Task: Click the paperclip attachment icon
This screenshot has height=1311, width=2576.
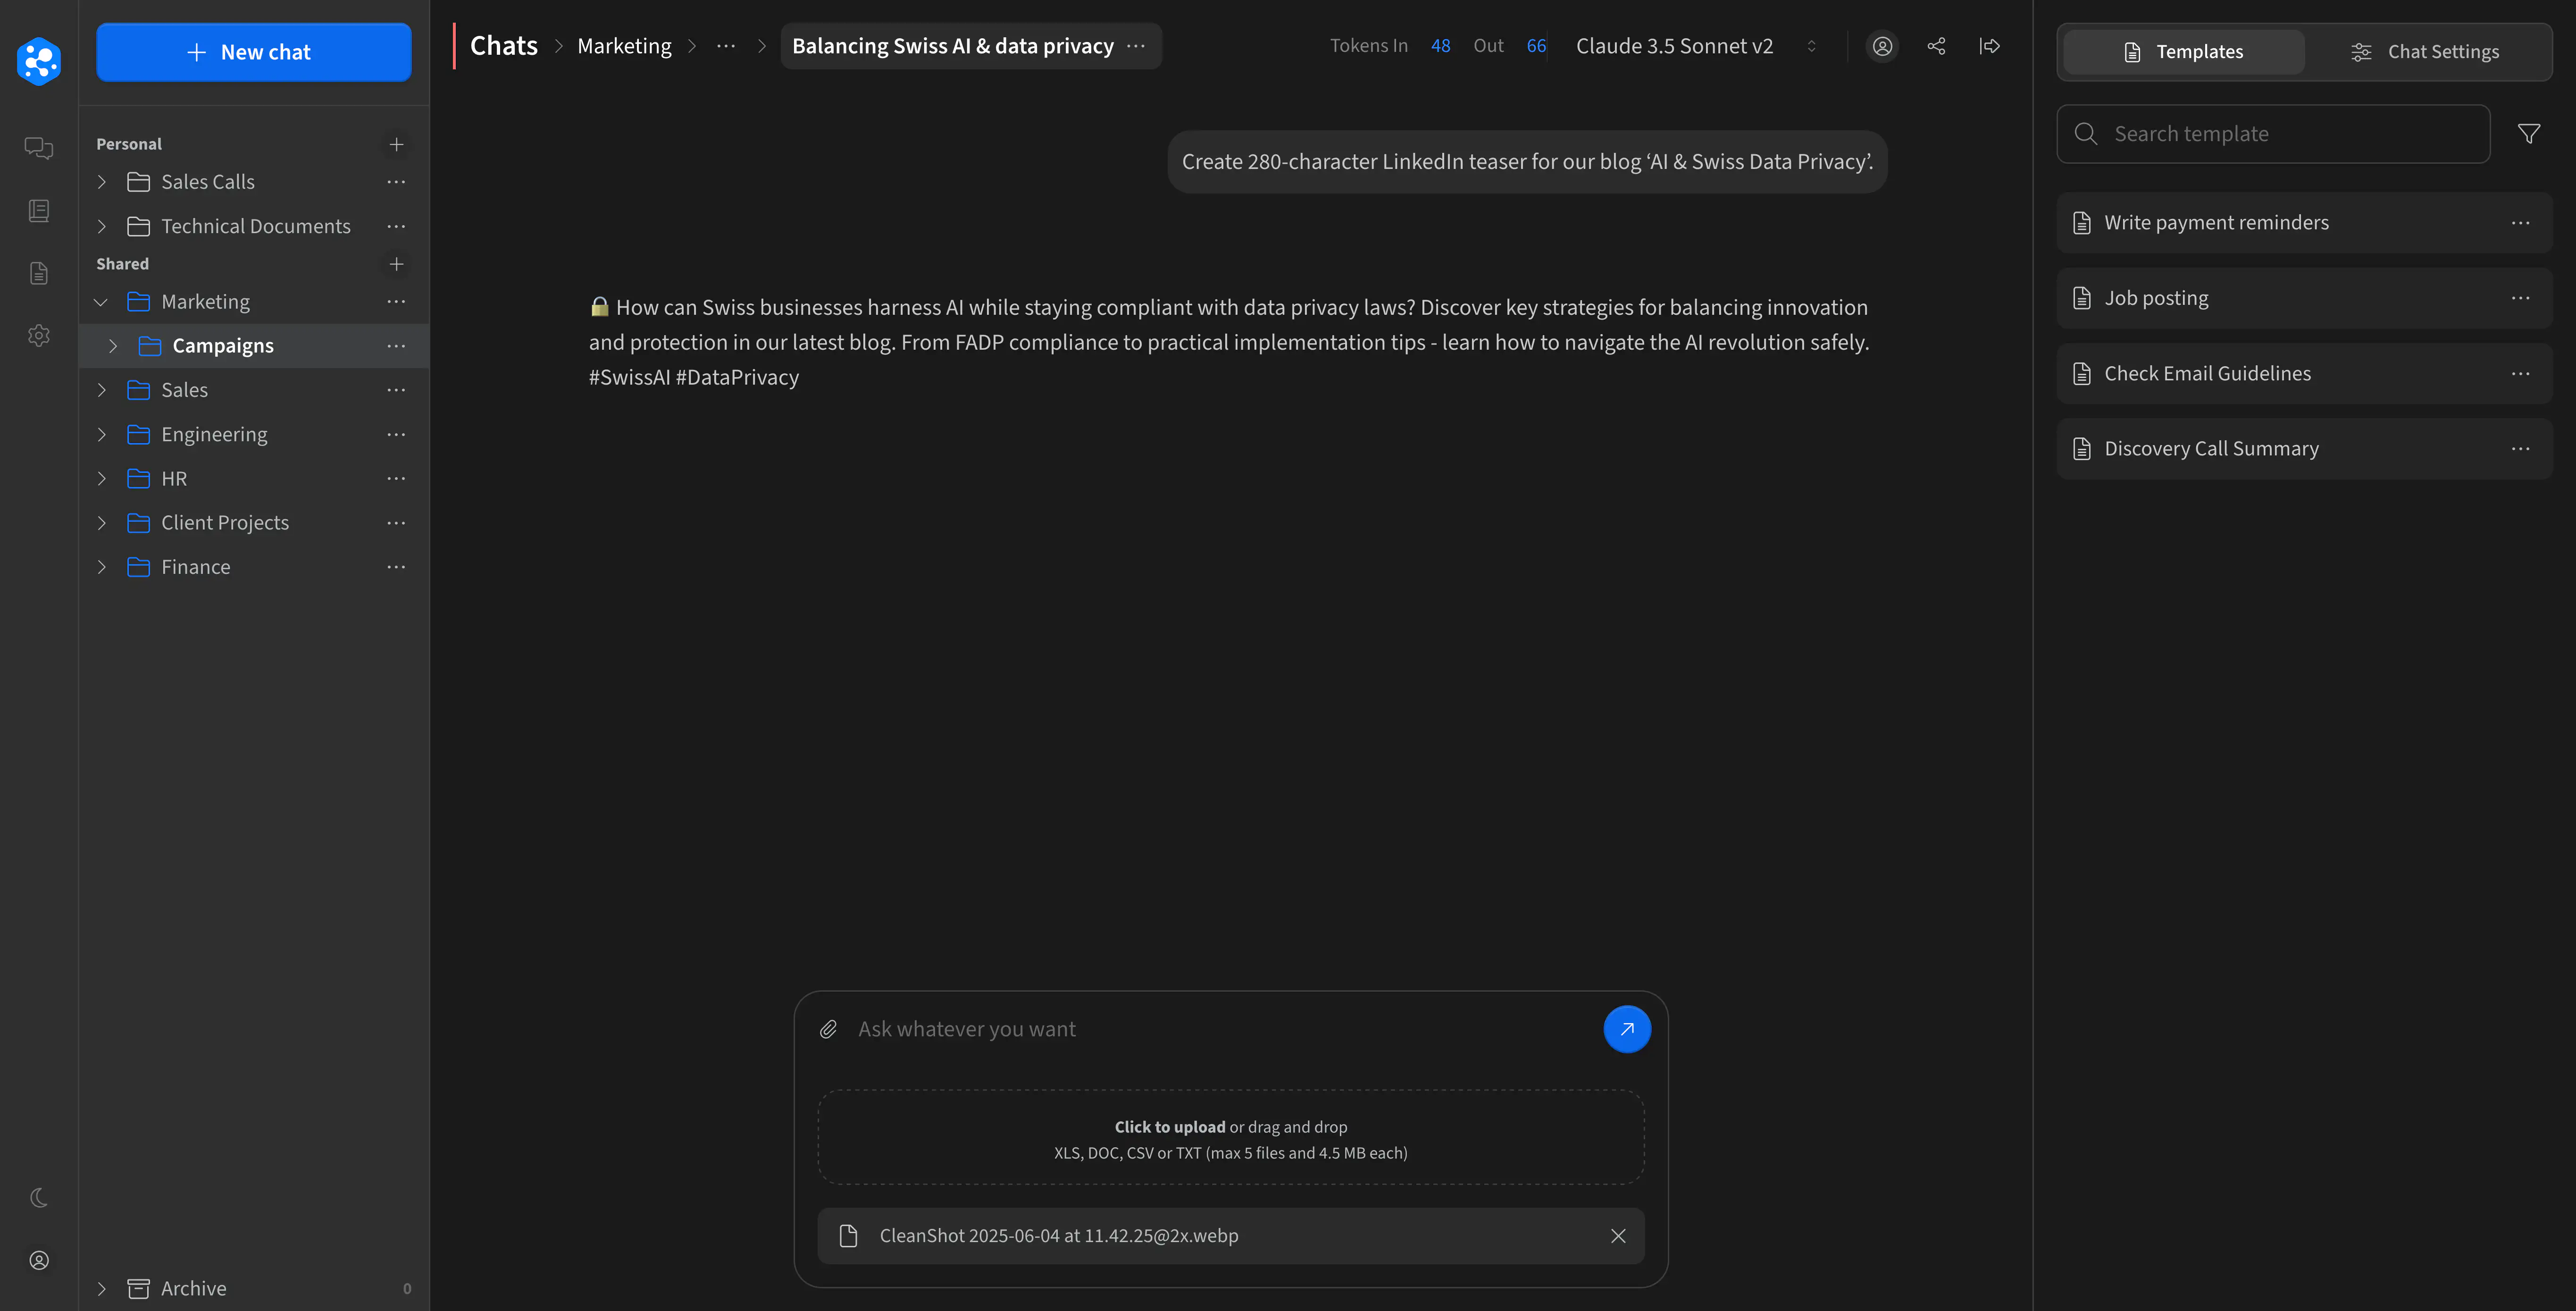Action: click(828, 1029)
